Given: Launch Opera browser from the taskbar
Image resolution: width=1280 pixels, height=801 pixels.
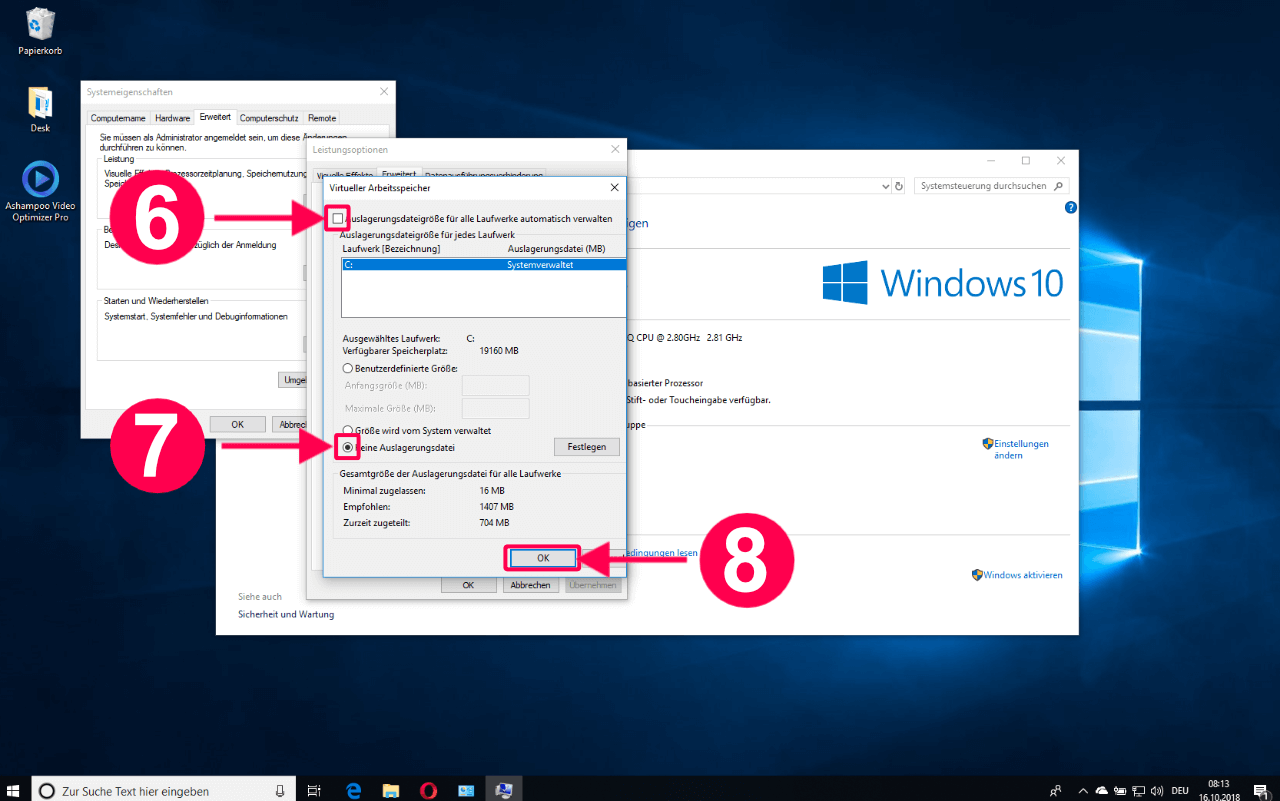Looking at the screenshot, I should click(429, 790).
